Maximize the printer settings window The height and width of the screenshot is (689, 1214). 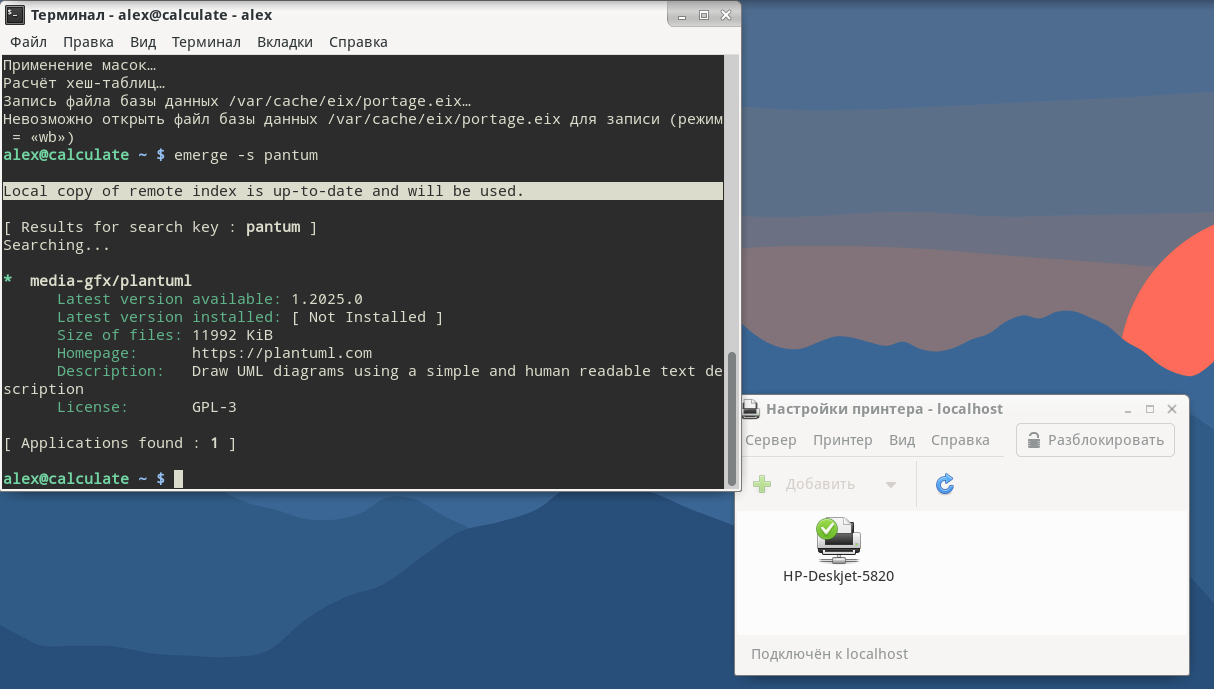point(1150,409)
